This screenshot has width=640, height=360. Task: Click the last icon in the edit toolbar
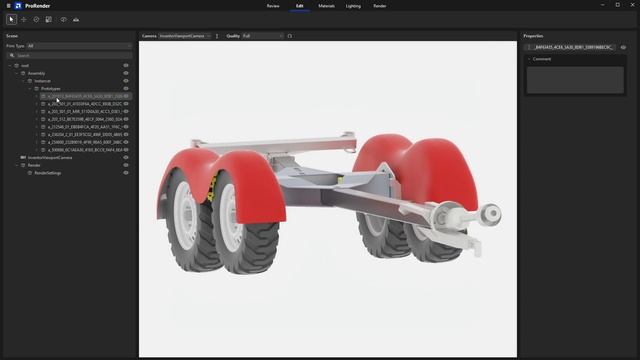76,20
